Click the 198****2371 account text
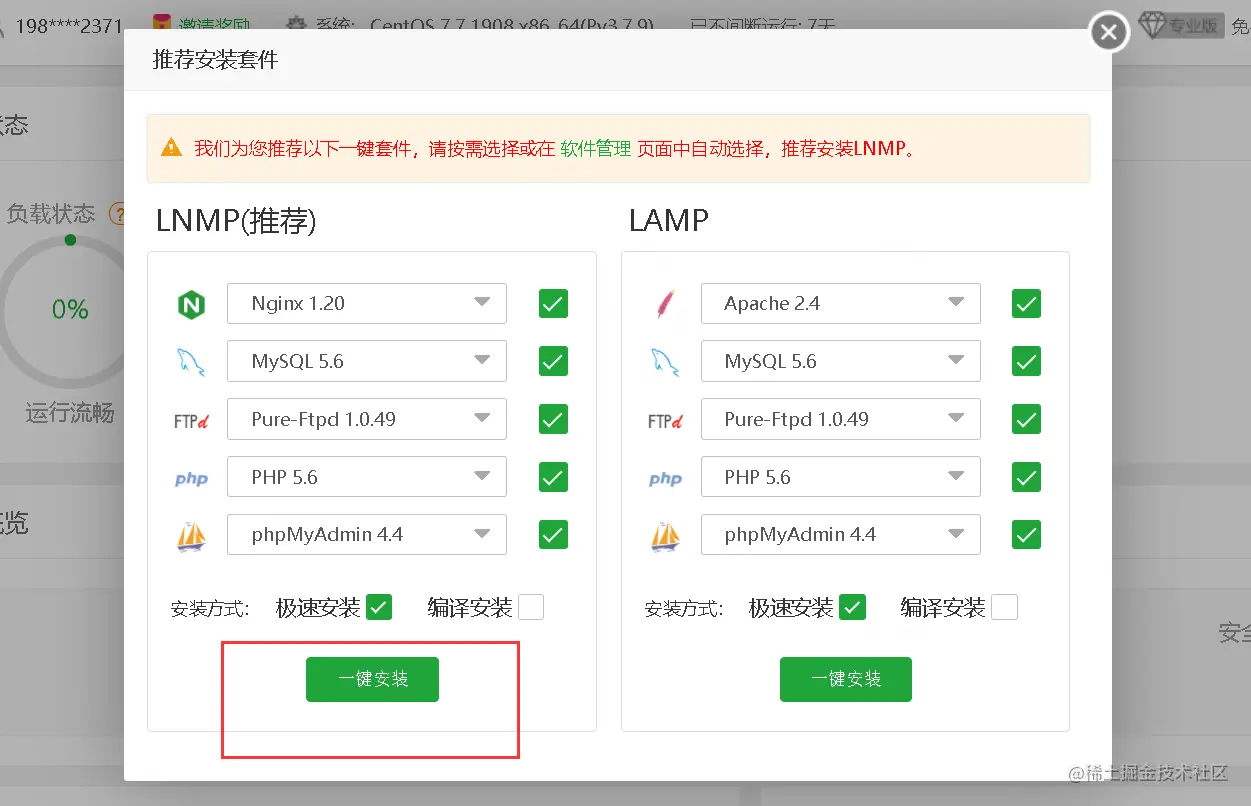This screenshot has height=806, width=1251. [69, 26]
